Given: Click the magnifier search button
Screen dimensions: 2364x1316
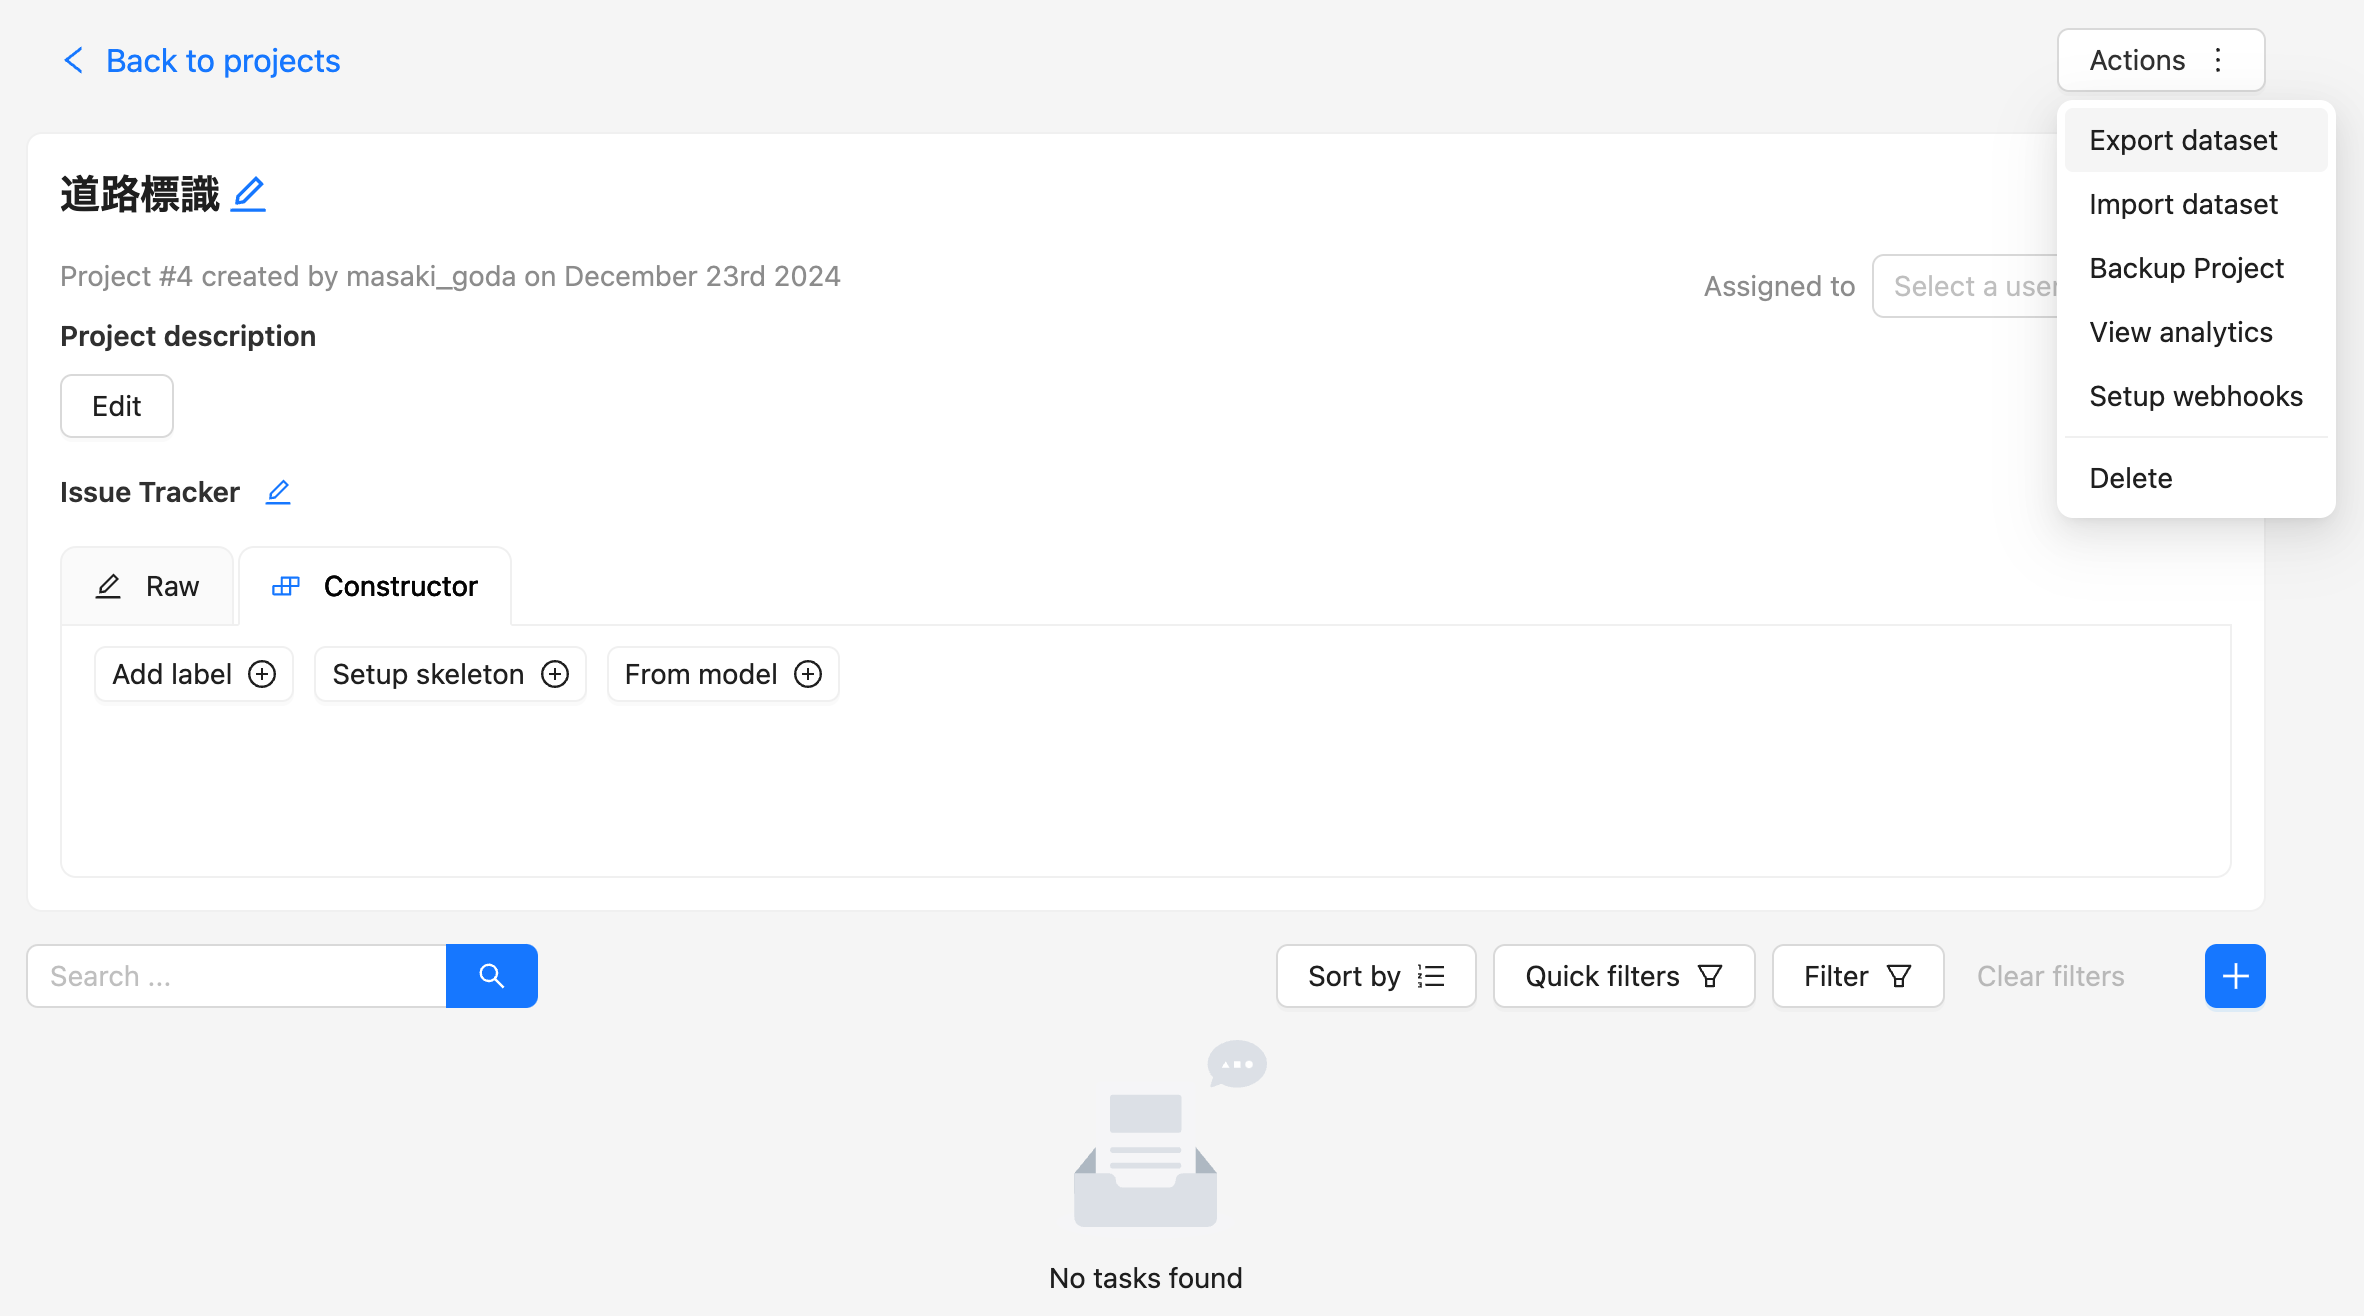Looking at the screenshot, I should click(x=491, y=975).
